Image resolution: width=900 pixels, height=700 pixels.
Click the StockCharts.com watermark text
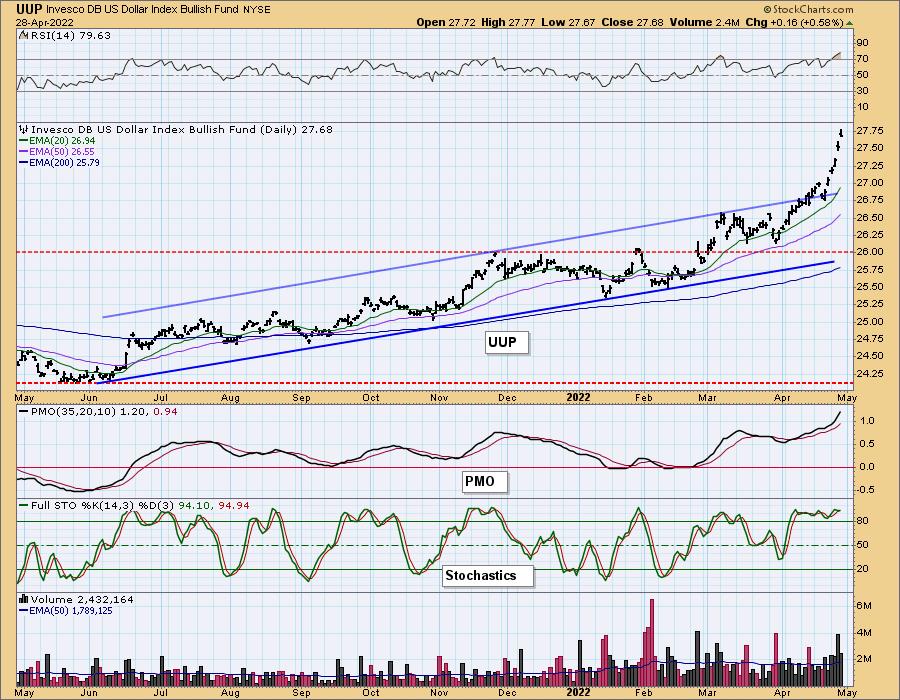(x=808, y=9)
